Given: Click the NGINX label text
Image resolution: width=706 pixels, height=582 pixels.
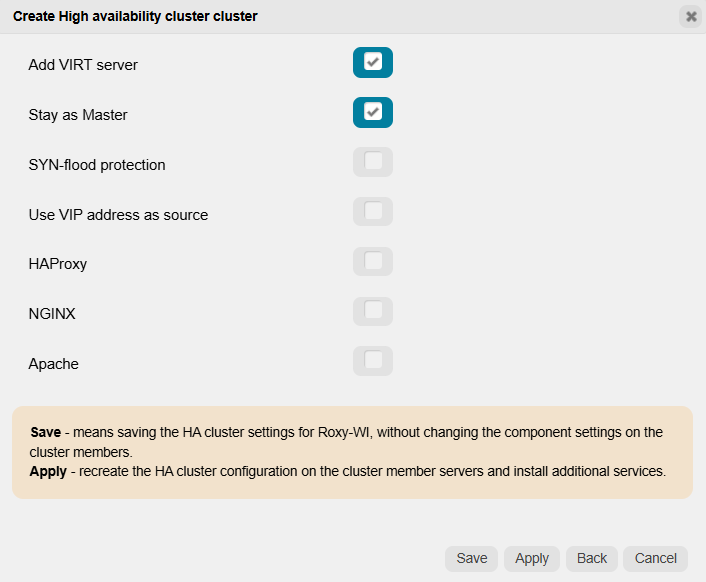Looking at the screenshot, I should click(52, 314).
